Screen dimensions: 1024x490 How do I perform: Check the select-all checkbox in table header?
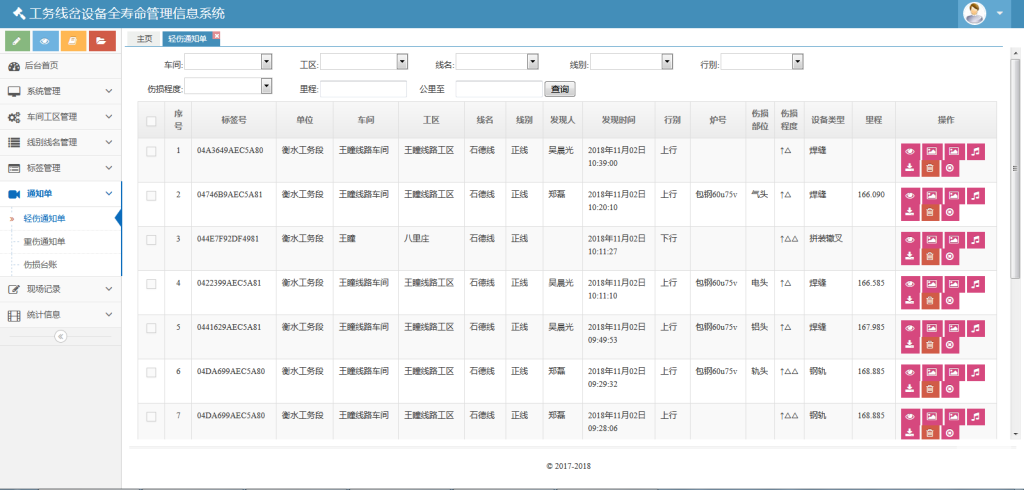point(151,121)
